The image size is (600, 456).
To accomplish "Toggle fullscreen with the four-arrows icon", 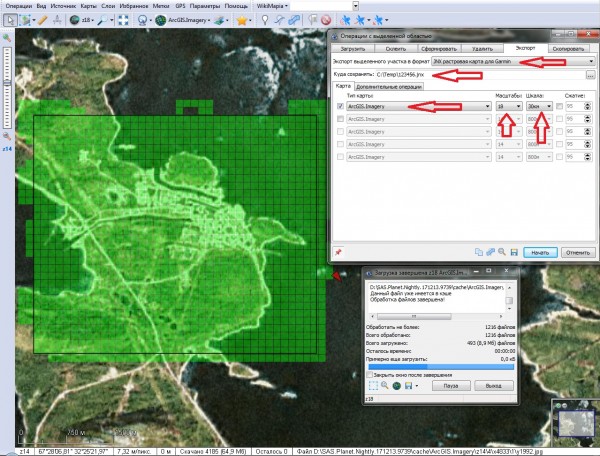I will pos(123,20).
